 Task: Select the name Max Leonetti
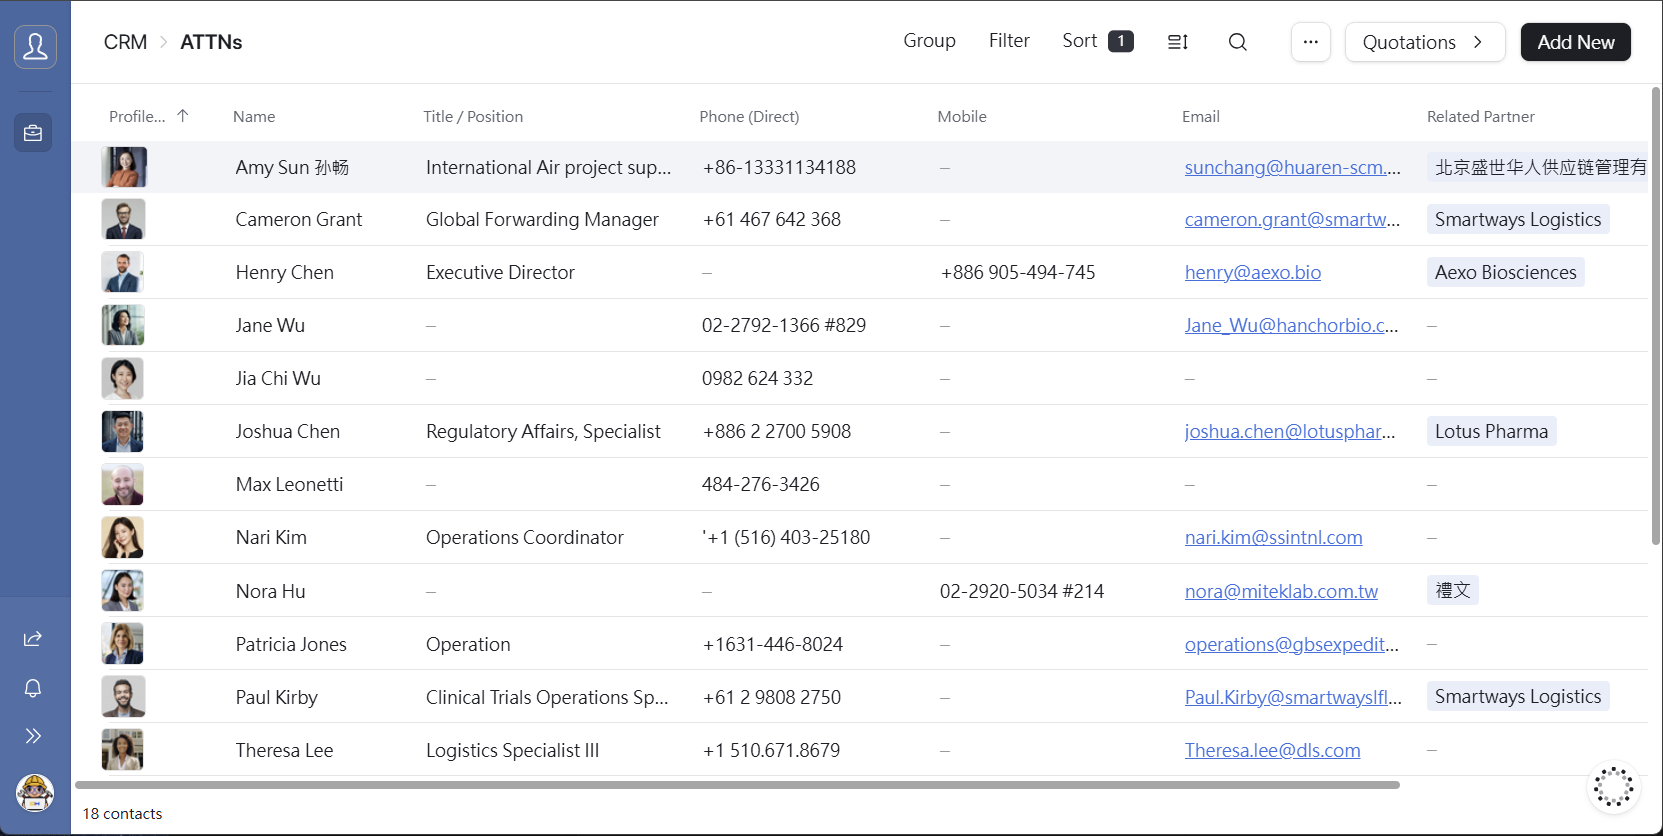point(289,484)
